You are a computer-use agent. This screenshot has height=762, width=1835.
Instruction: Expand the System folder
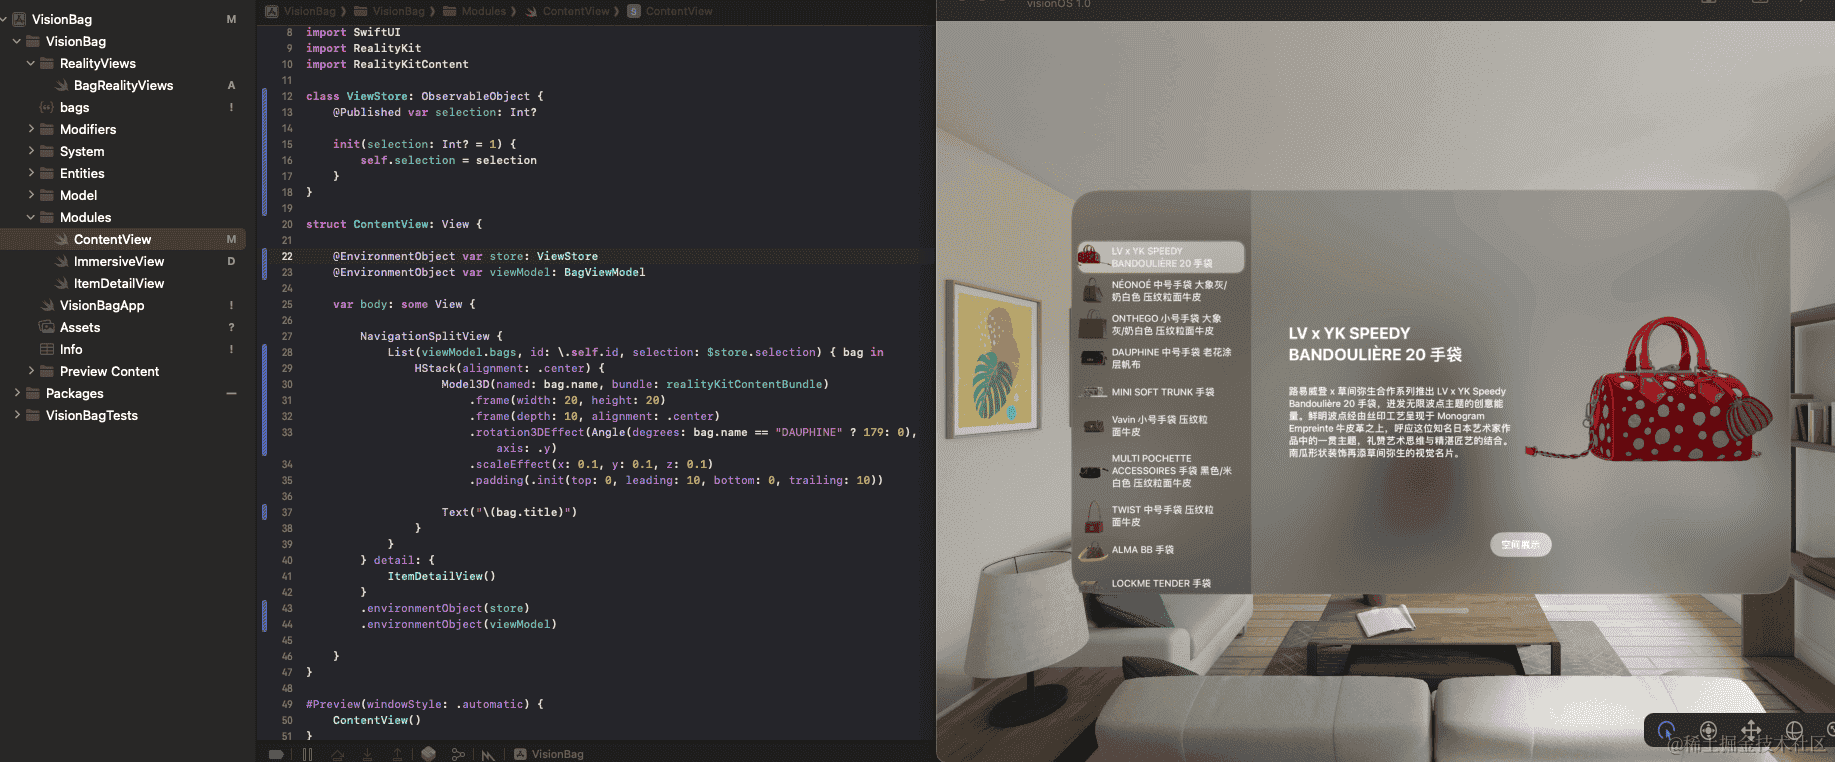click(31, 151)
